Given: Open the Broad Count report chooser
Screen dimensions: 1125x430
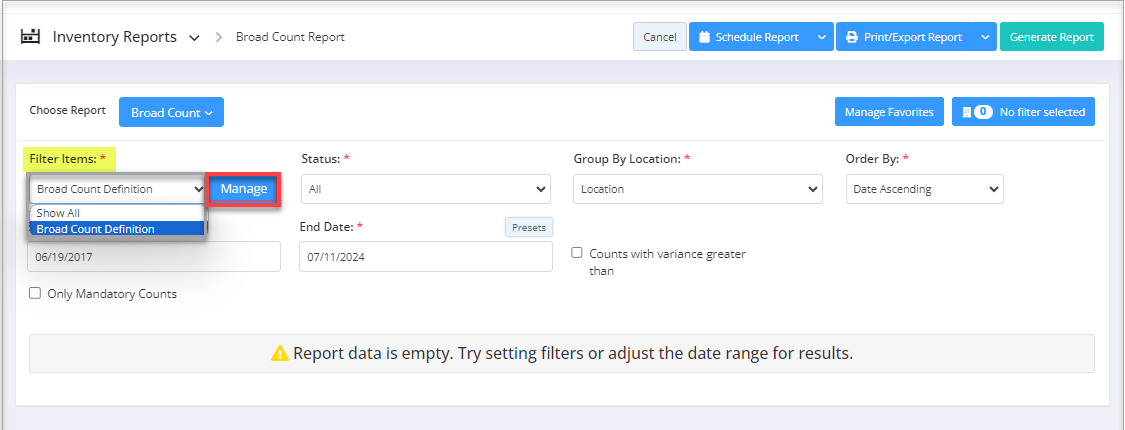Looking at the screenshot, I should coord(171,112).
